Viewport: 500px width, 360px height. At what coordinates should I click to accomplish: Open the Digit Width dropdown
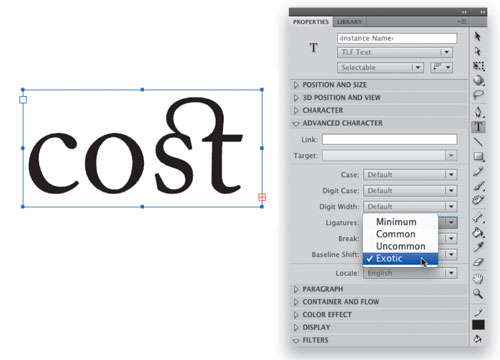[x=410, y=207]
